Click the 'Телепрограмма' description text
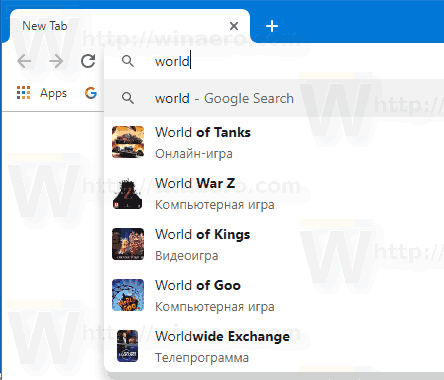Image resolution: width=444 pixels, height=380 pixels. [x=202, y=358]
